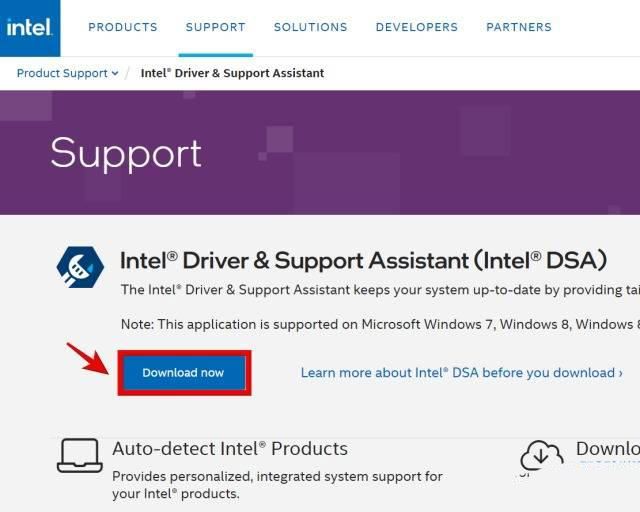Viewport: 640px width, 512px height.
Task: Open the Solutions menu
Action: coord(310,27)
